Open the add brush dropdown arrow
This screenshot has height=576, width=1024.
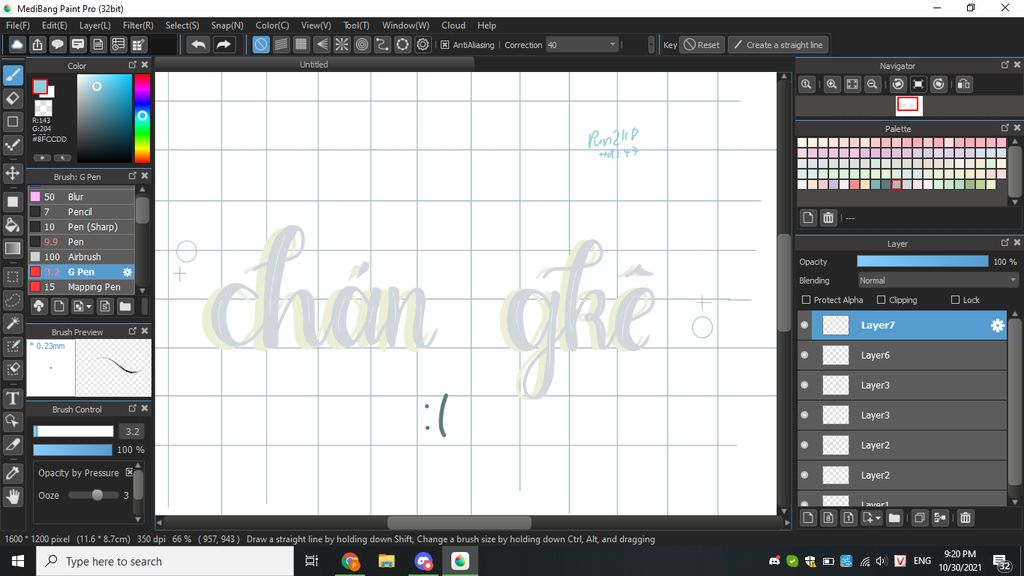point(89,306)
